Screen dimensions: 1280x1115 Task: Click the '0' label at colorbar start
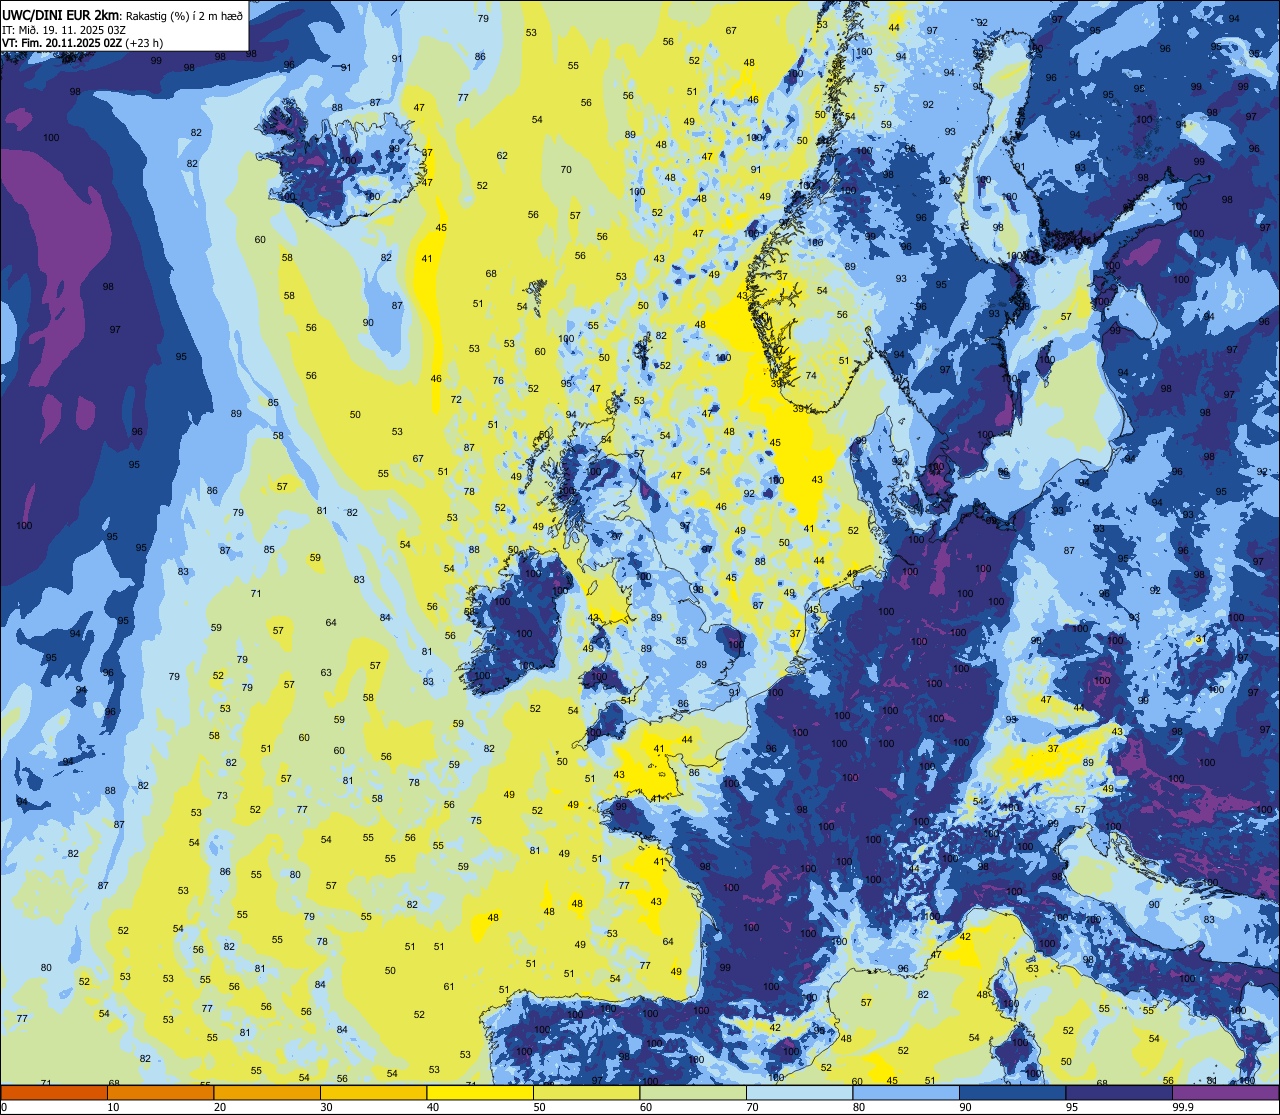pos(4,1107)
